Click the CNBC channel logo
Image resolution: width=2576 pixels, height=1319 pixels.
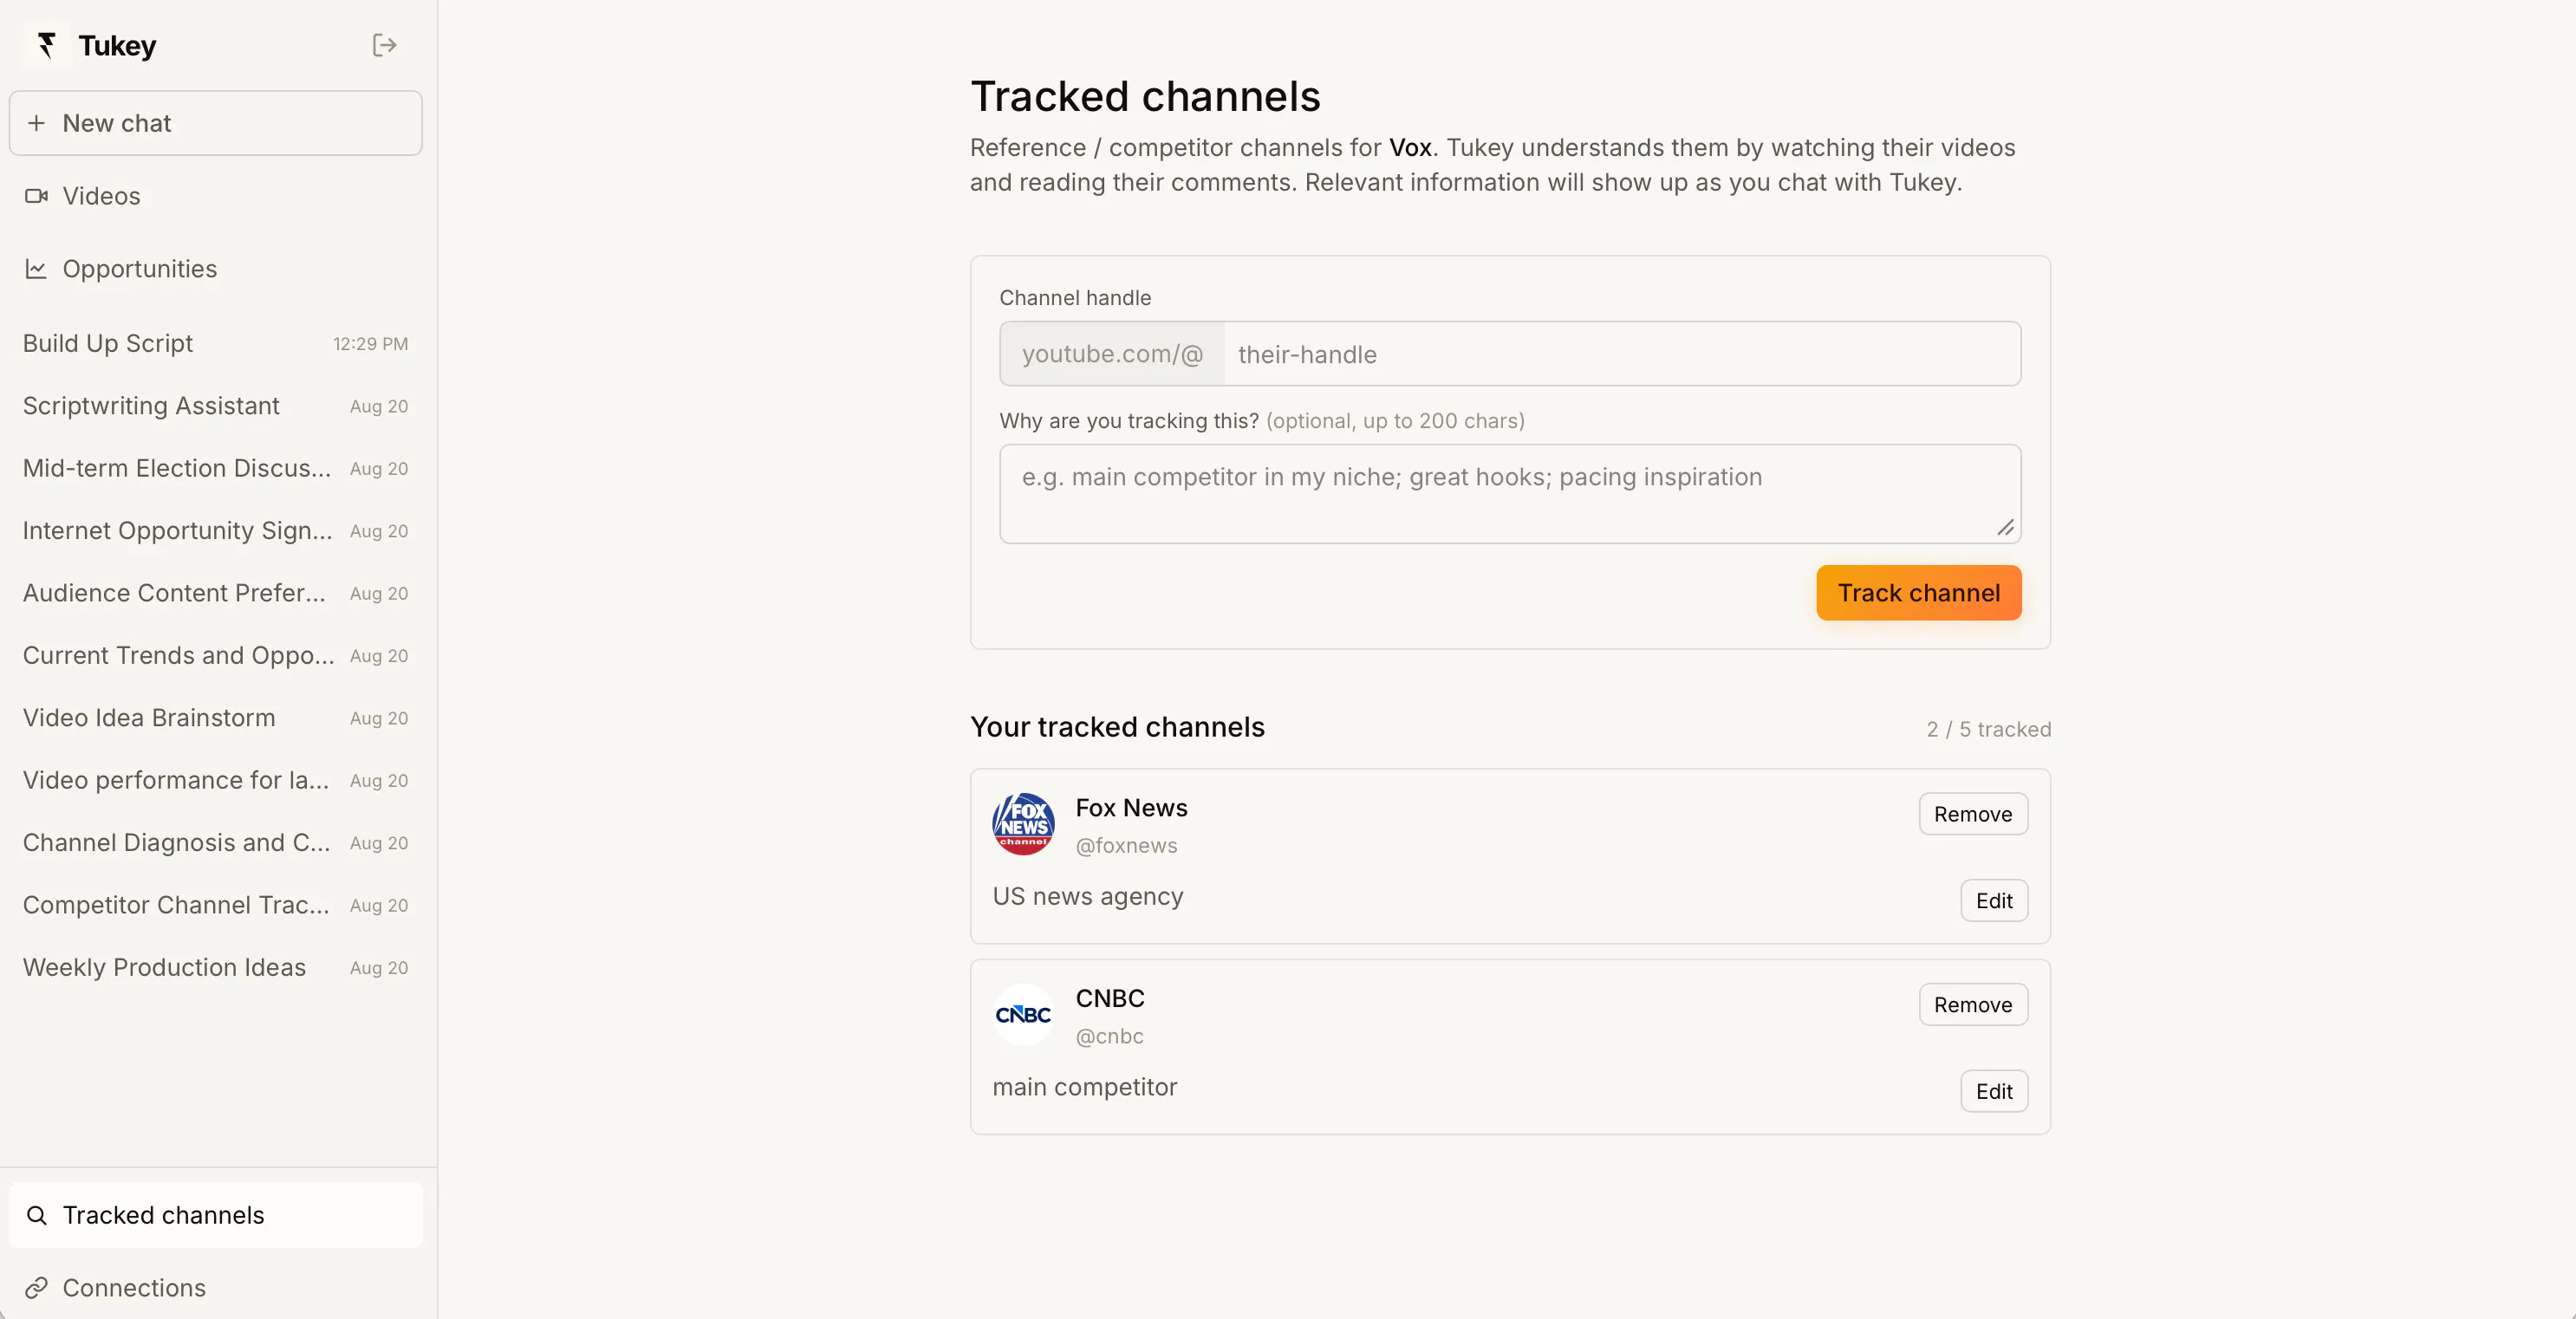1023,1015
